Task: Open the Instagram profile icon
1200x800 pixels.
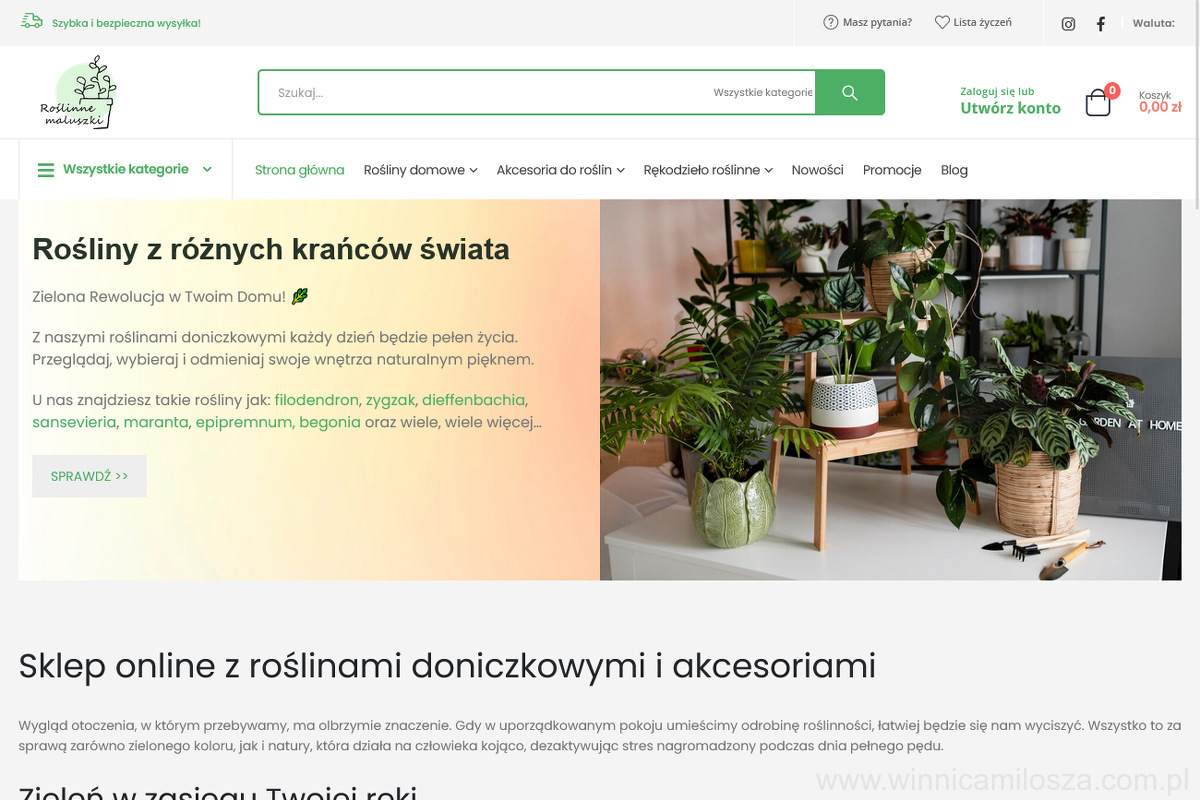Action: pyautogui.click(x=1068, y=24)
